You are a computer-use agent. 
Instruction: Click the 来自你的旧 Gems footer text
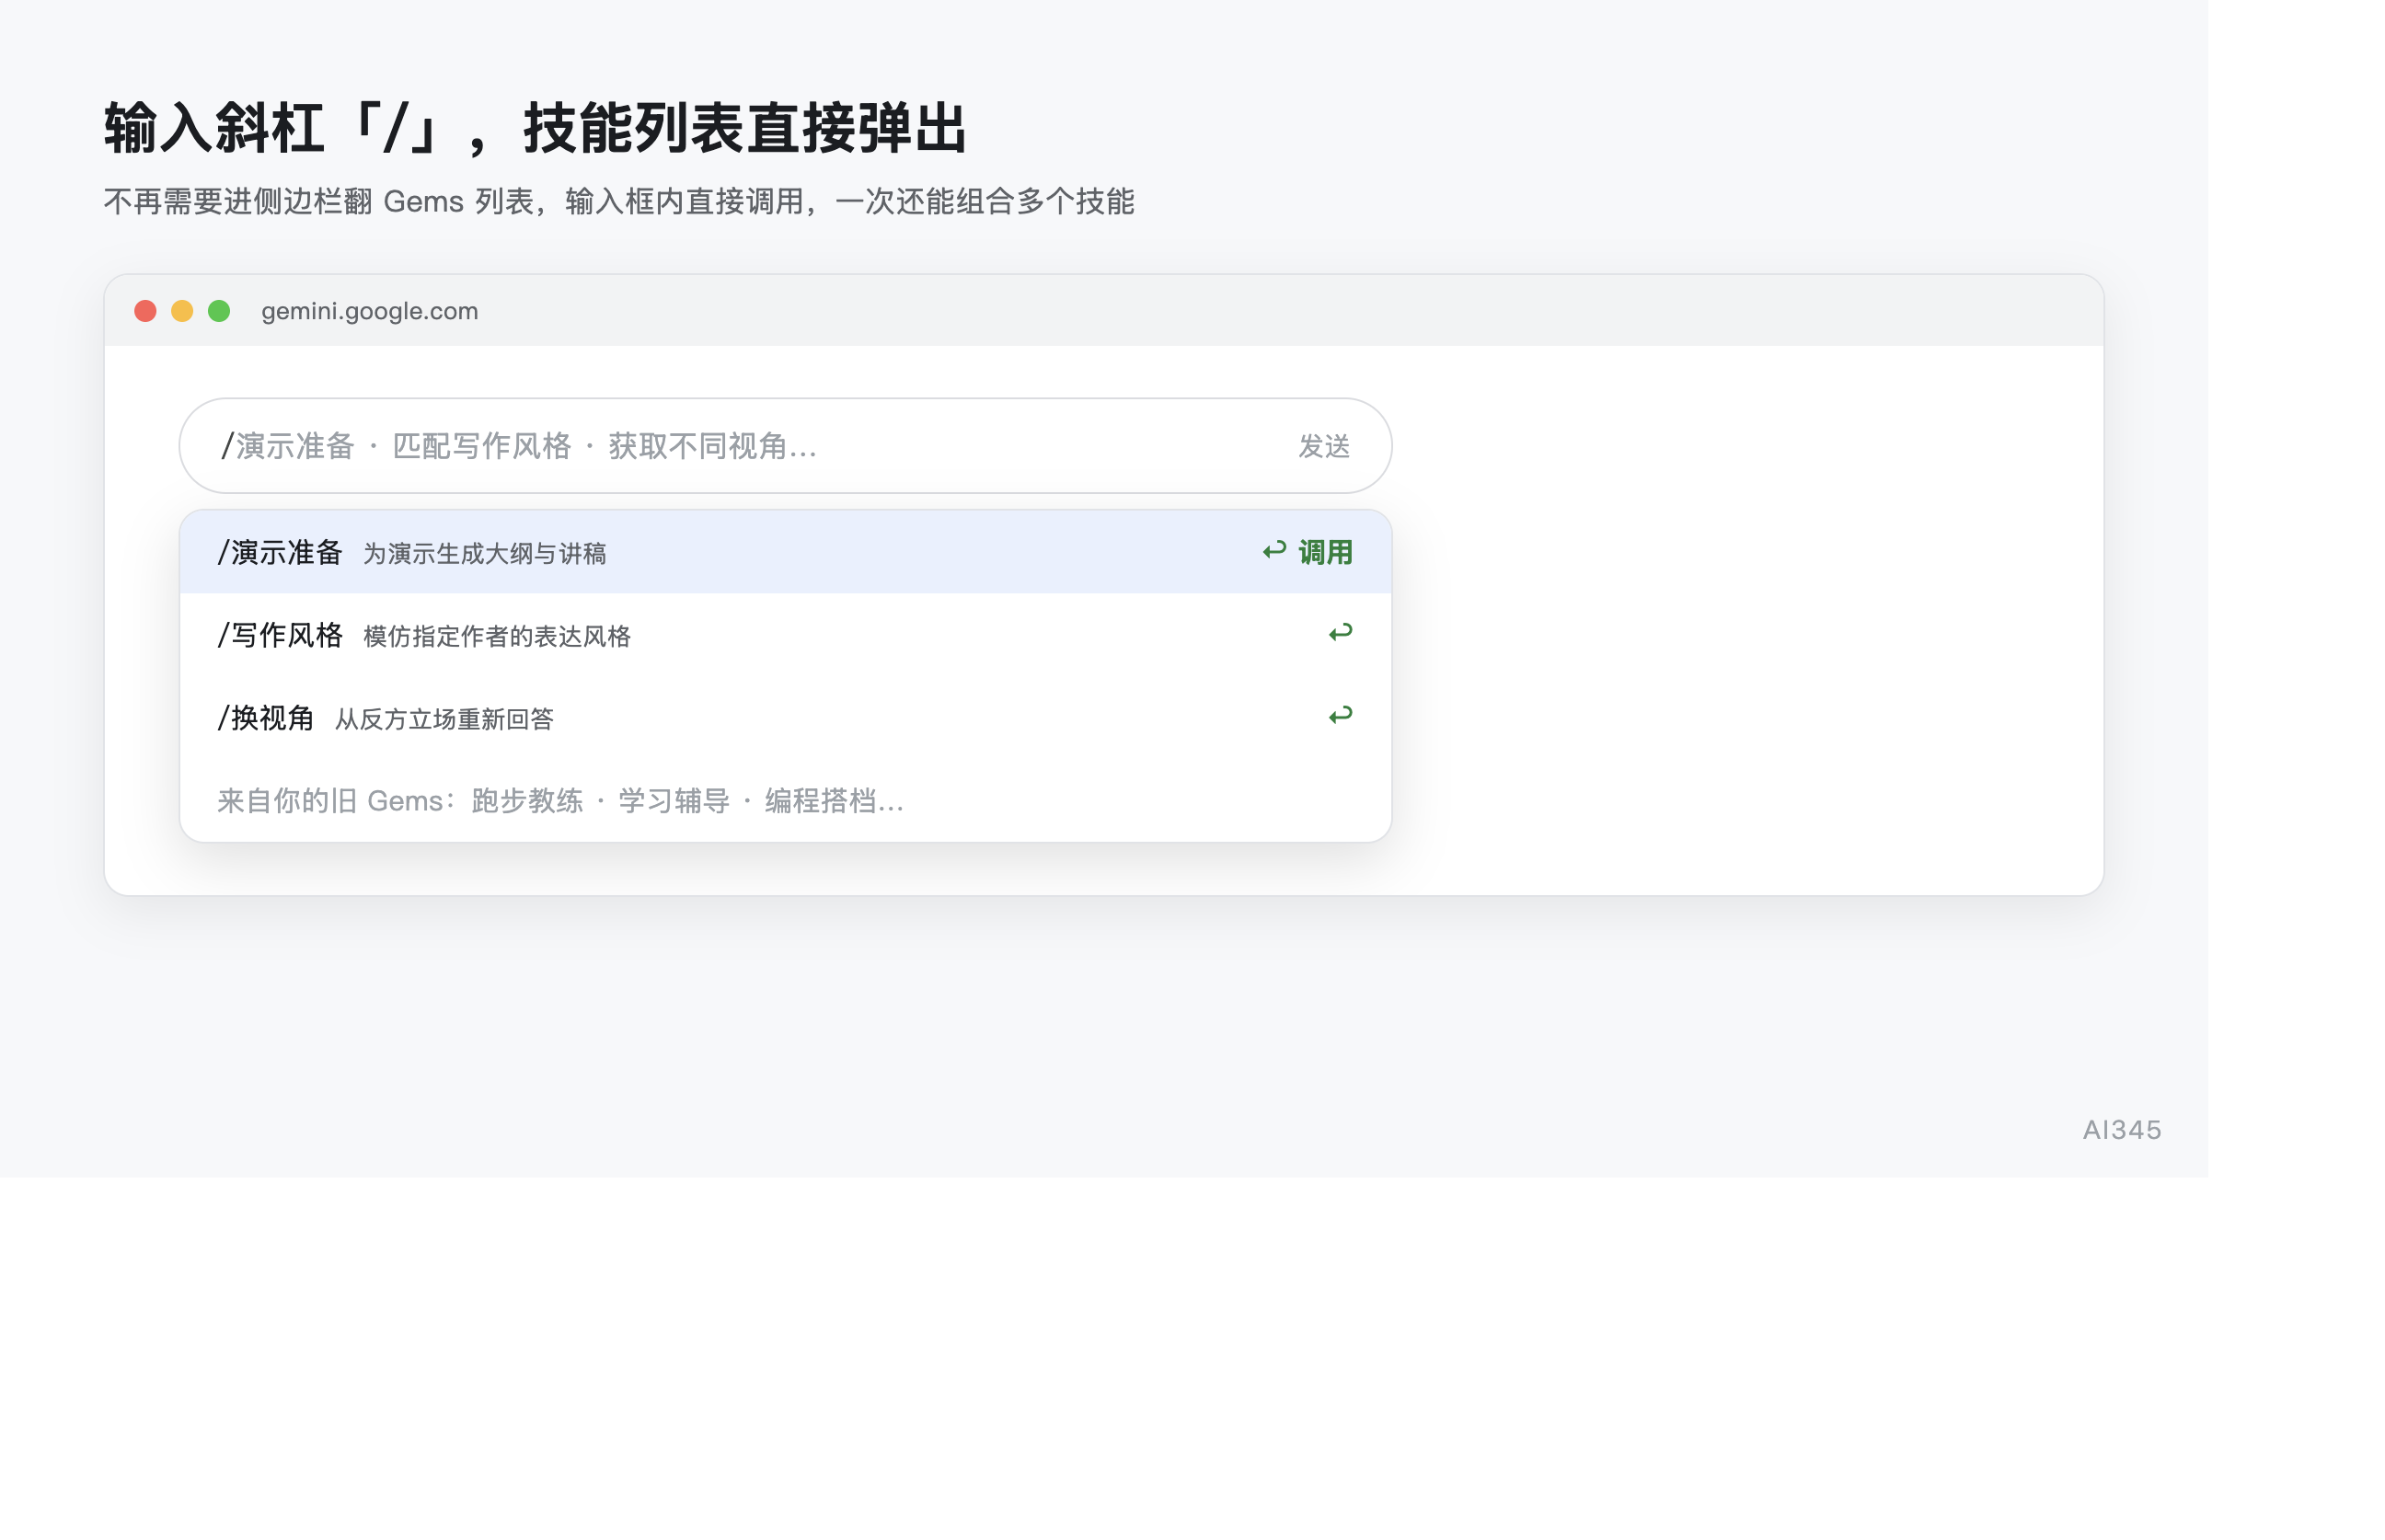(560, 801)
